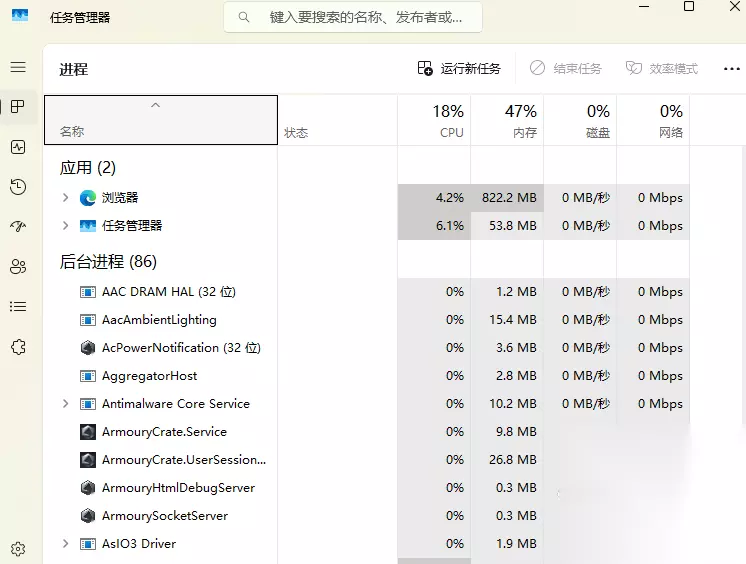Sort by the 磁盘 disk column header
Screen dimensions: 746x564
coord(580,120)
